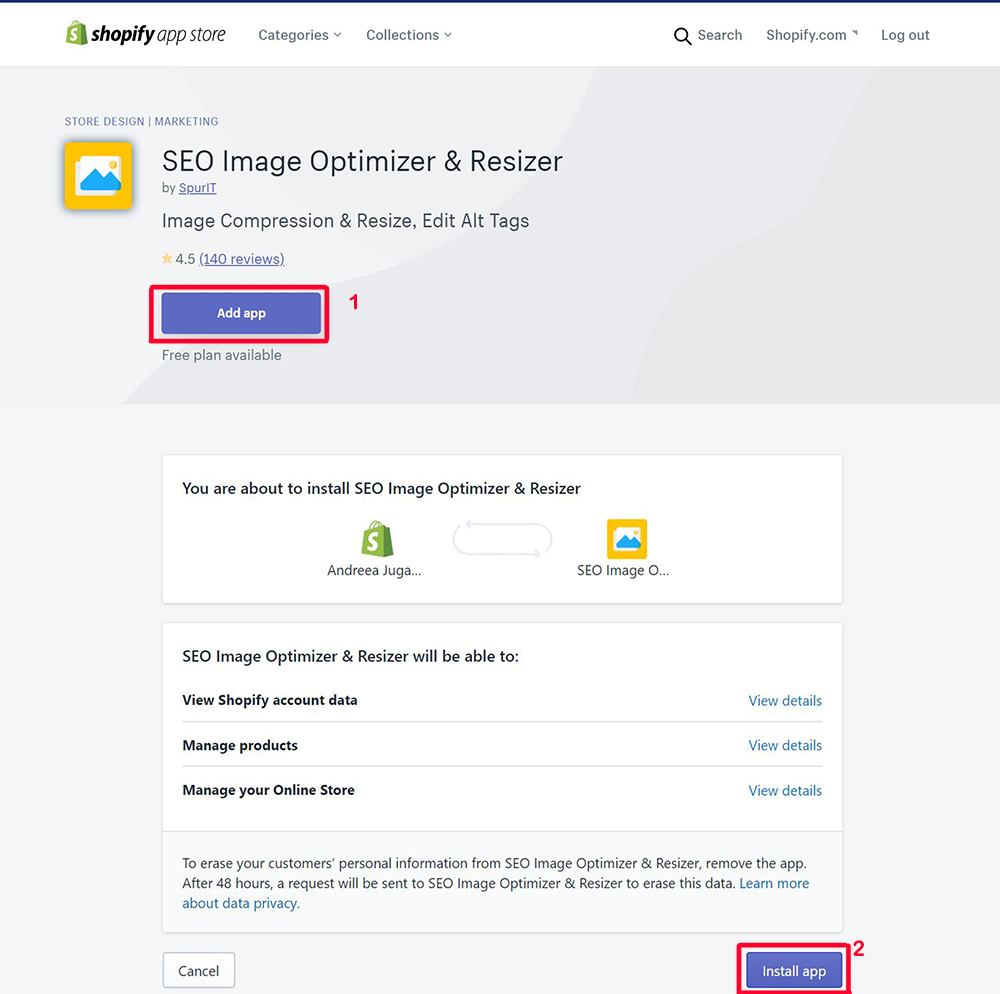
Task: Open the MARKETING category link
Action: point(186,121)
